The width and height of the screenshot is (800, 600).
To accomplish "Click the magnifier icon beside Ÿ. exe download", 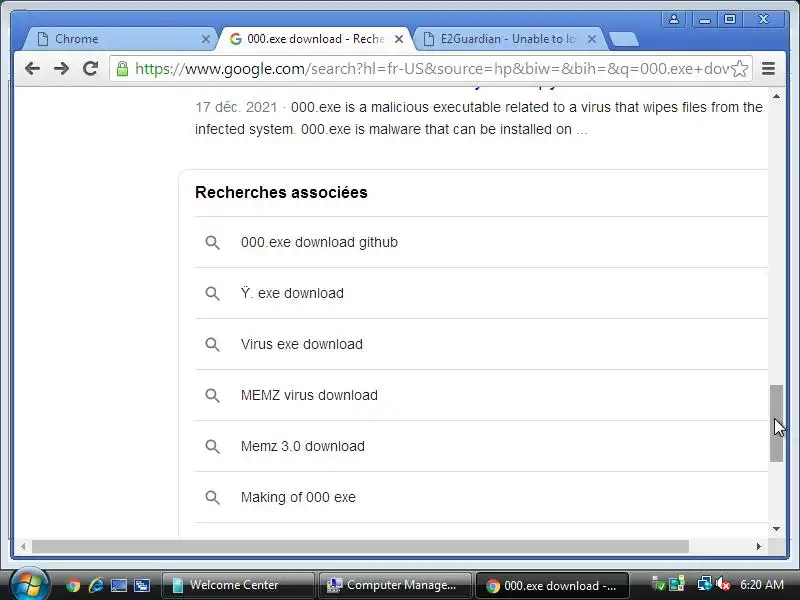I will [212, 293].
